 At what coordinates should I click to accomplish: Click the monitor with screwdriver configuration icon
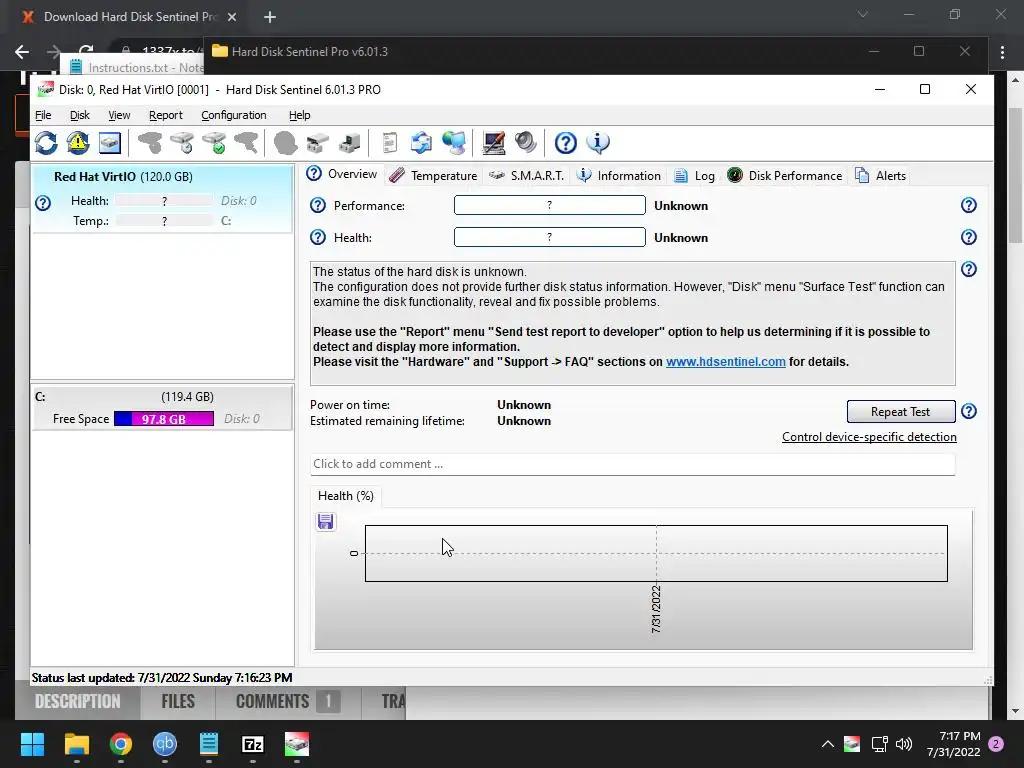click(494, 142)
